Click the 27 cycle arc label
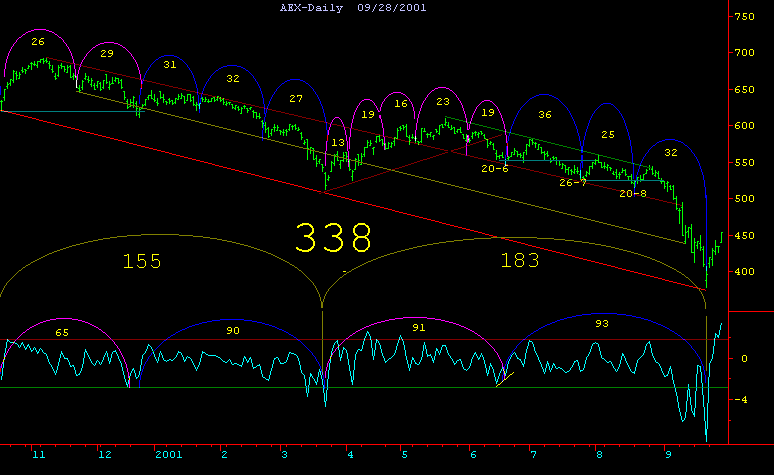The width and height of the screenshot is (774, 475). point(296,99)
